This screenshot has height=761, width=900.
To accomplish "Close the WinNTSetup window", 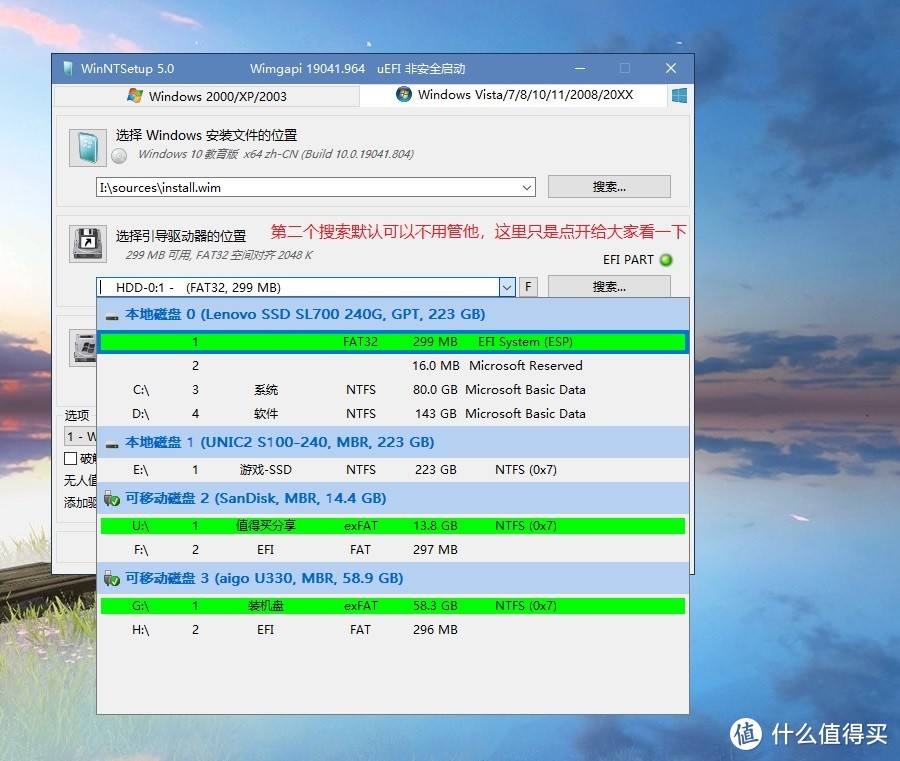I will [670, 68].
